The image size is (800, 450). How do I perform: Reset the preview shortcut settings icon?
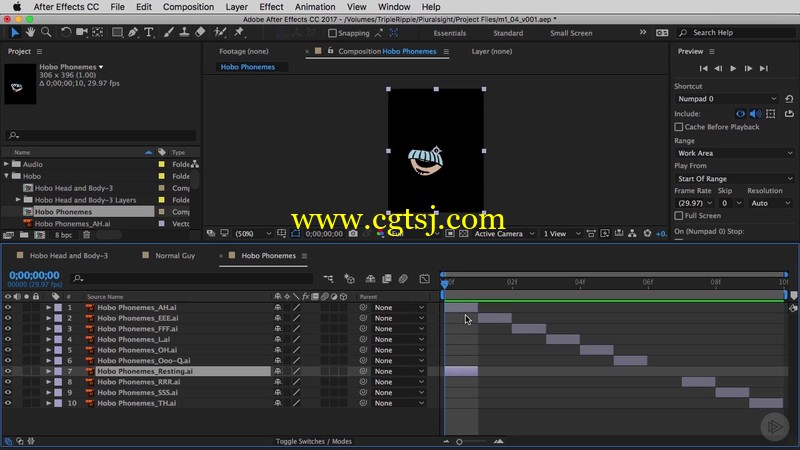click(x=789, y=99)
